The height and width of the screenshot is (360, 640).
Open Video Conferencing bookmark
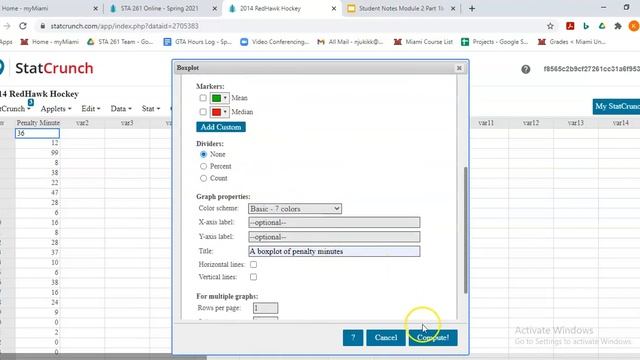coord(275,42)
